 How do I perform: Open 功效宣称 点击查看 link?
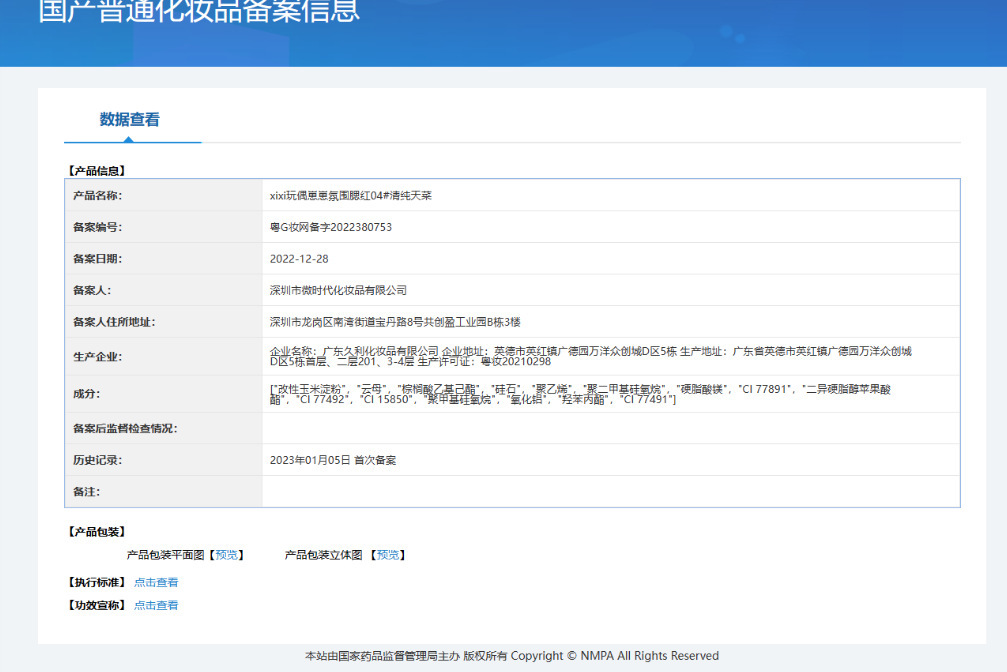[156, 605]
